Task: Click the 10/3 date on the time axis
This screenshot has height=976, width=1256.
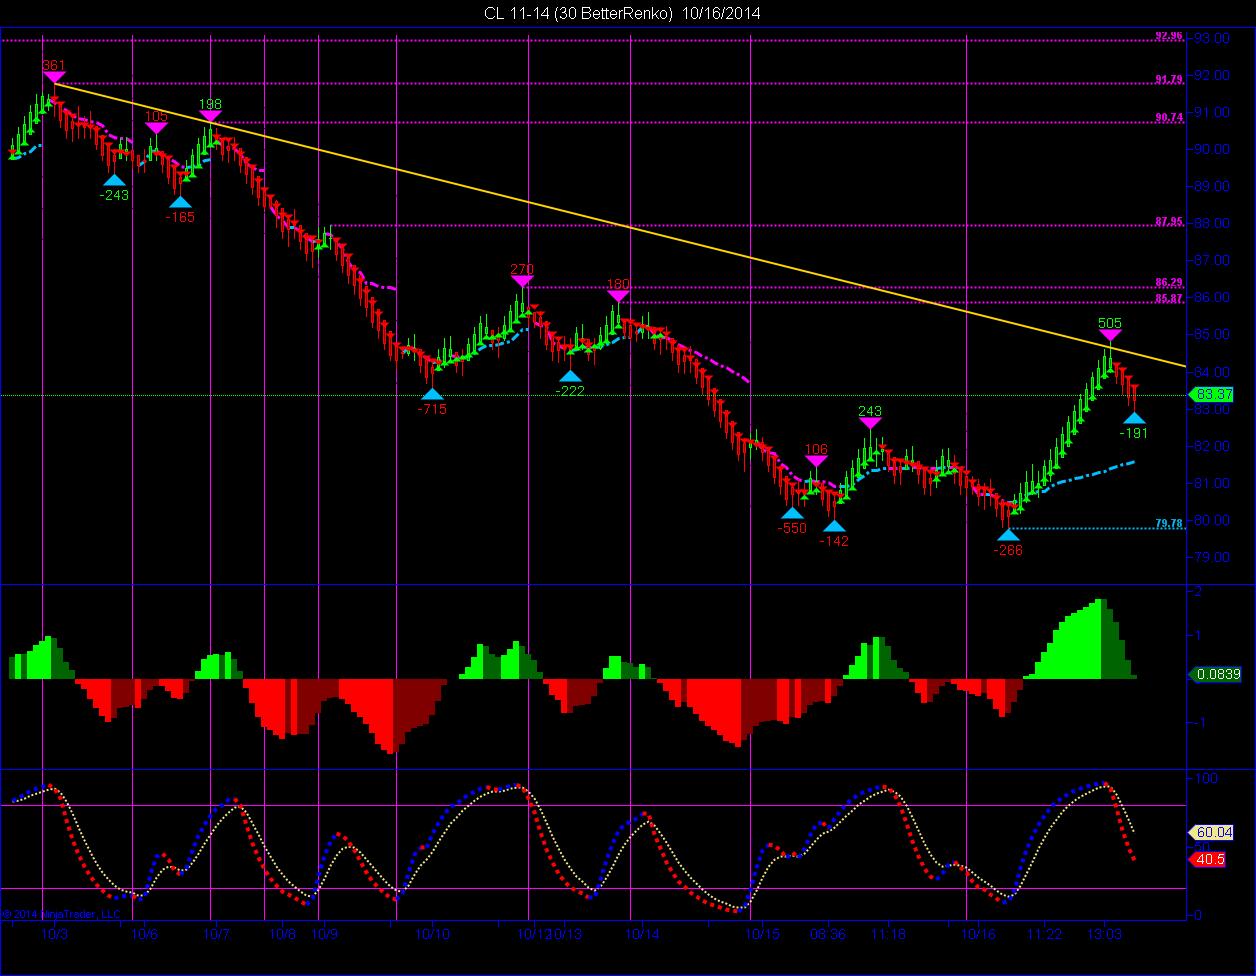Action: [55, 933]
